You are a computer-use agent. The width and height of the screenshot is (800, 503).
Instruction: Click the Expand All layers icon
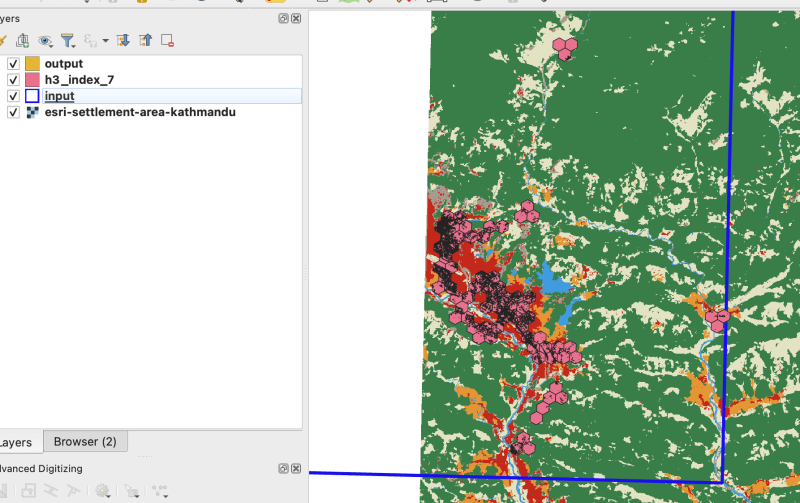(x=124, y=41)
